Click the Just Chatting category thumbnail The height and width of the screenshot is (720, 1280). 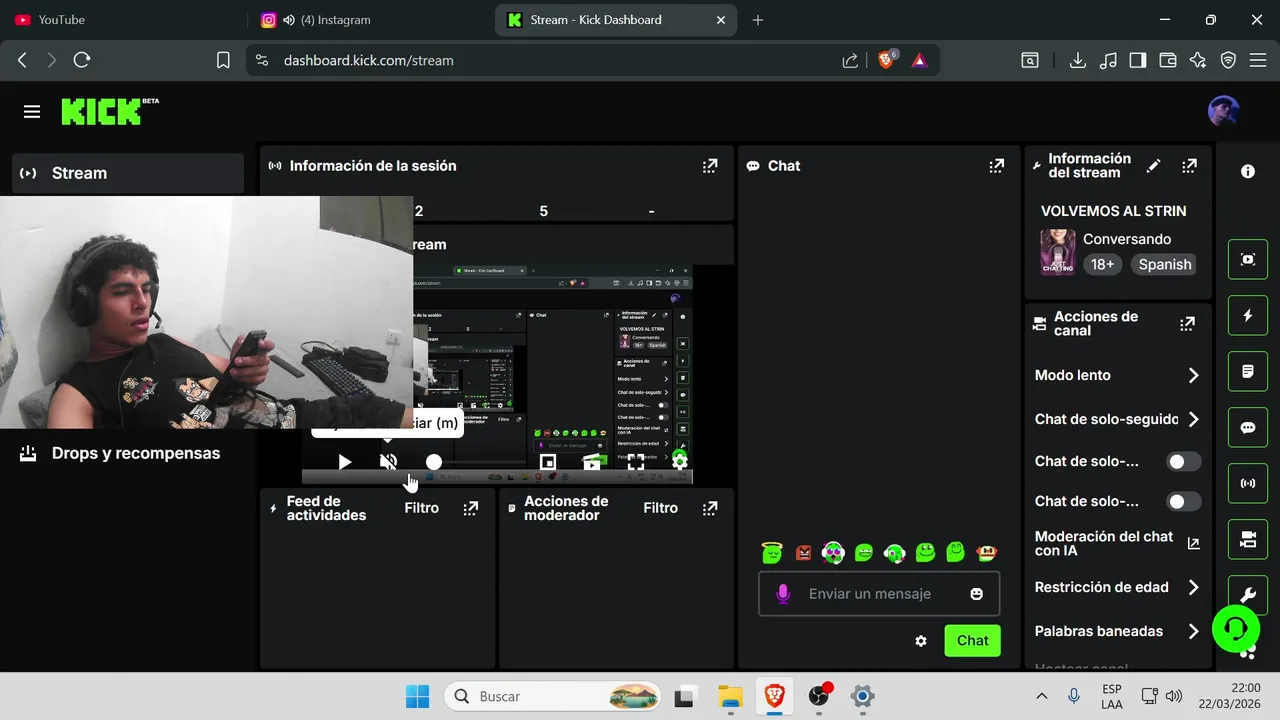coord(1058,252)
